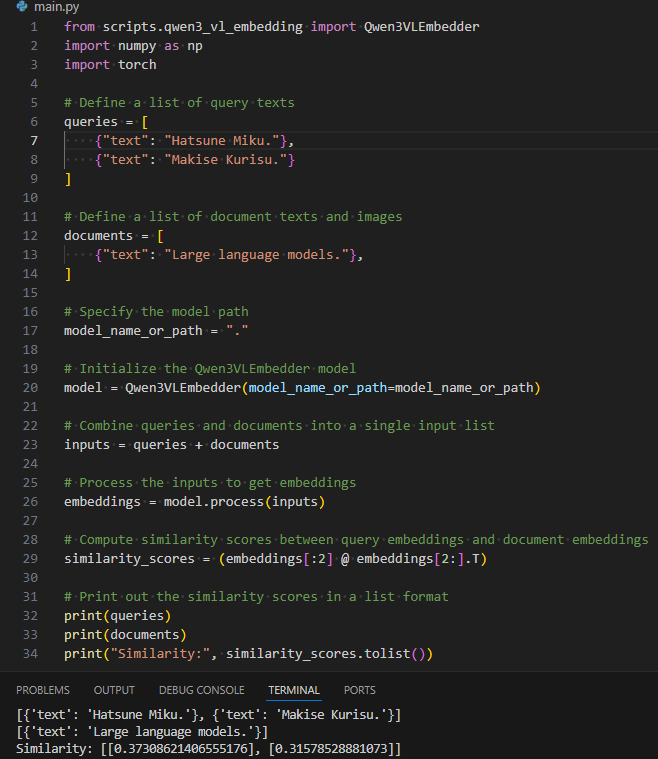Click the 'queries' variable on line 6

[x=91, y=122]
